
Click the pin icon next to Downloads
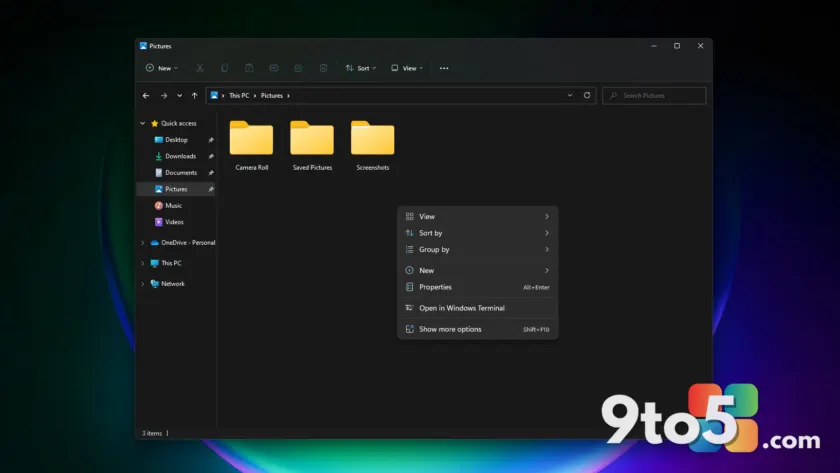click(x=211, y=156)
